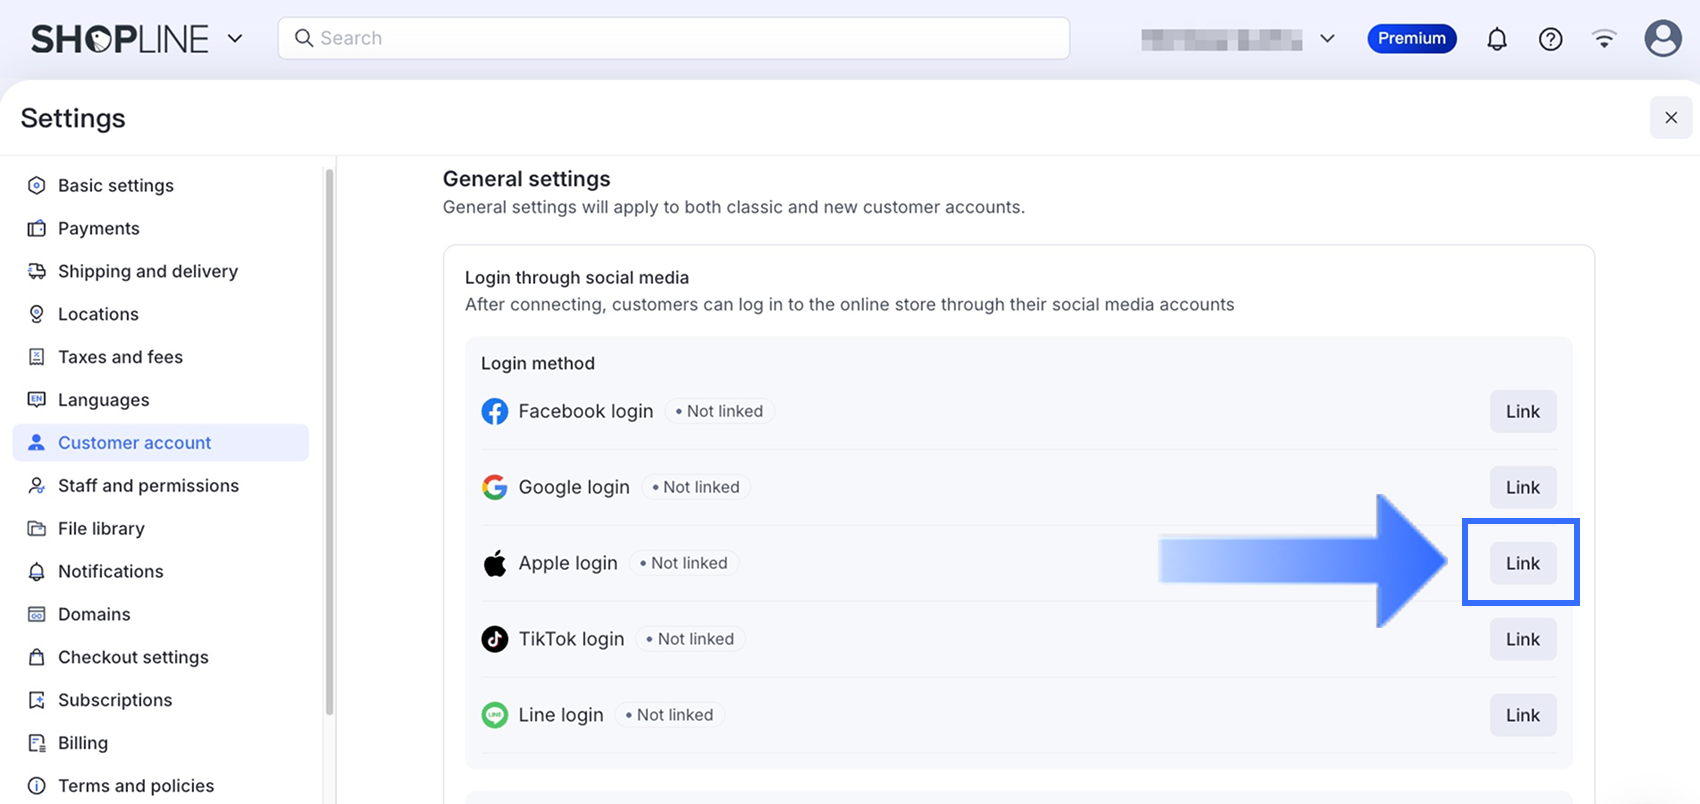1700x804 pixels.
Task: Open the help question mark icon
Action: coord(1550,39)
